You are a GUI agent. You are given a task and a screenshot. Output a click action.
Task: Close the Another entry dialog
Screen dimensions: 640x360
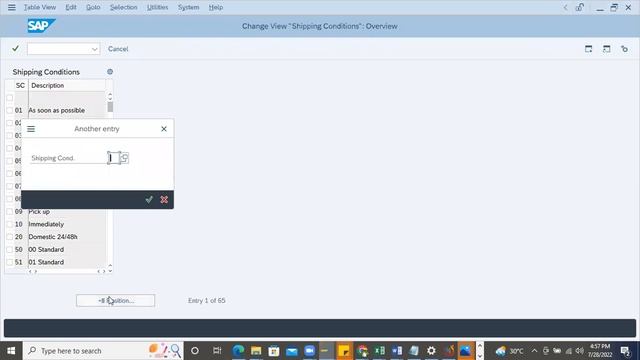pyautogui.click(x=164, y=129)
